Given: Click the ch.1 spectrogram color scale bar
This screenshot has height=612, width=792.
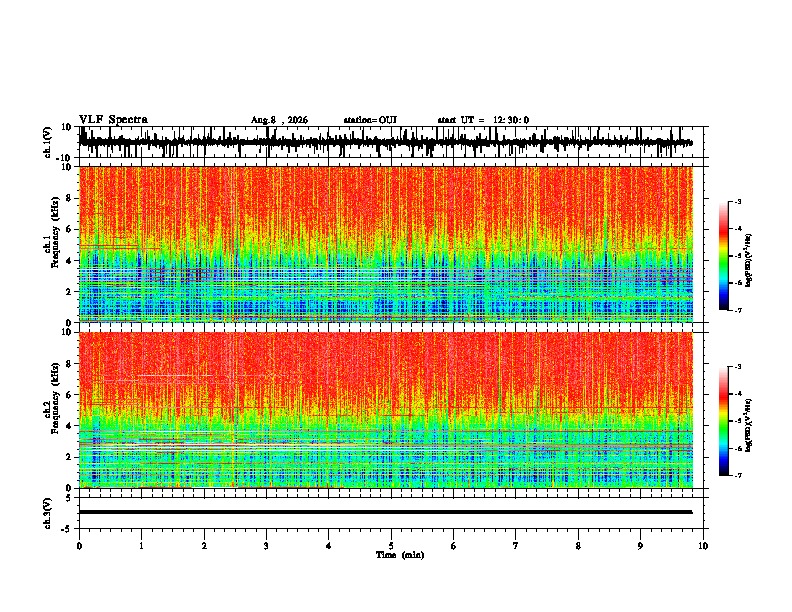Looking at the screenshot, I should pos(723,256).
